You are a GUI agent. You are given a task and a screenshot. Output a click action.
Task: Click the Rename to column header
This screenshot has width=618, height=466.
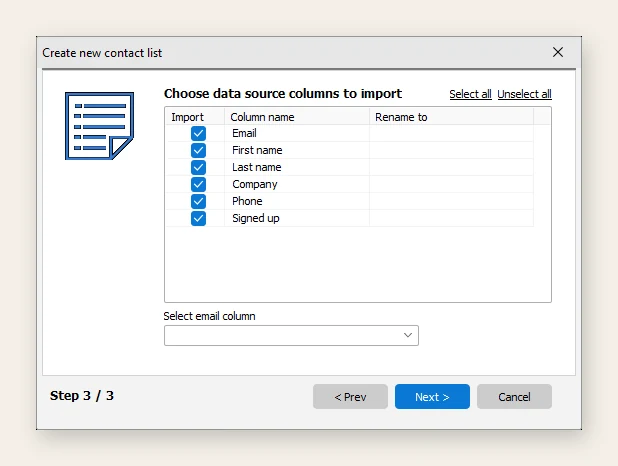[x=451, y=117]
